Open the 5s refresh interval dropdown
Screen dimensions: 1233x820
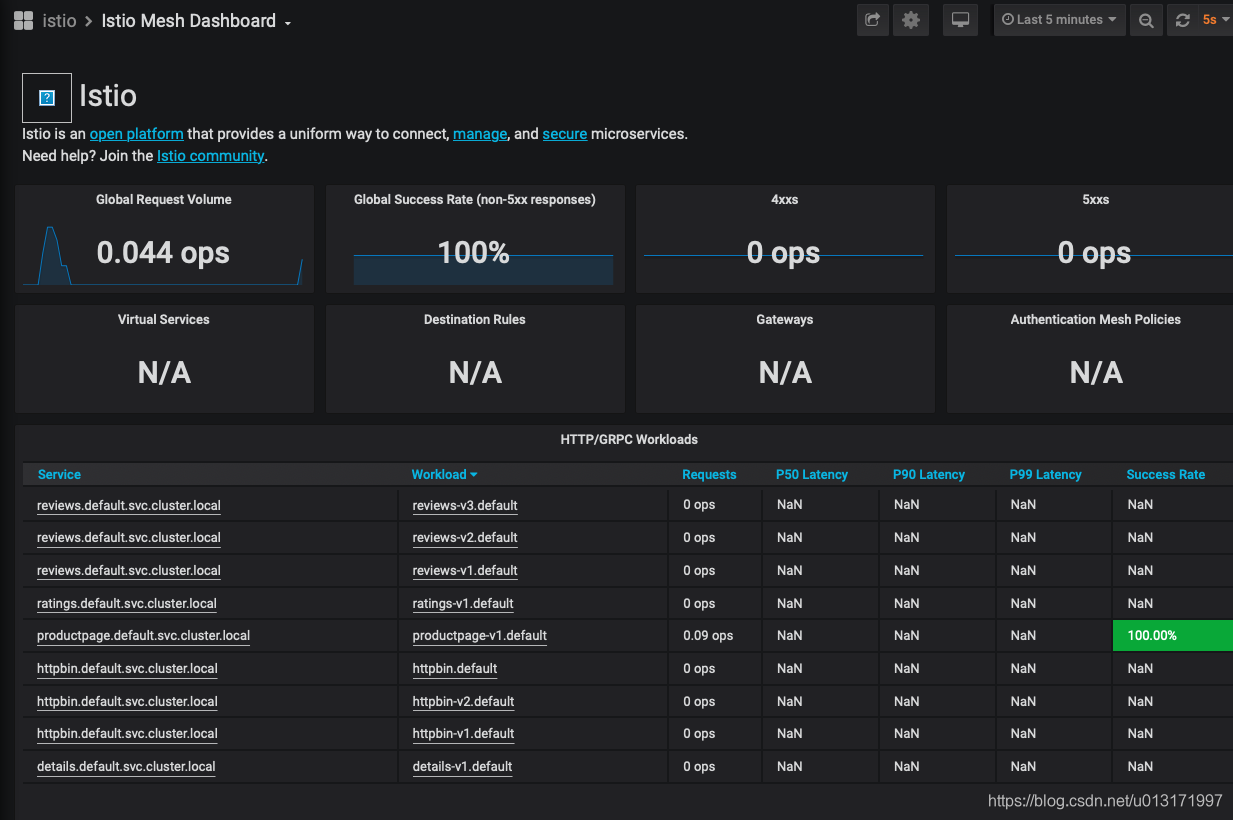pos(1215,20)
